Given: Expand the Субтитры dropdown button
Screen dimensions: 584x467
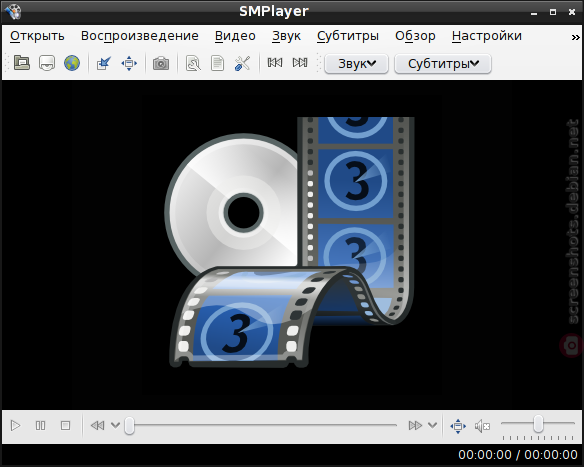Looking at the screenshot, I should pos(443,64).
